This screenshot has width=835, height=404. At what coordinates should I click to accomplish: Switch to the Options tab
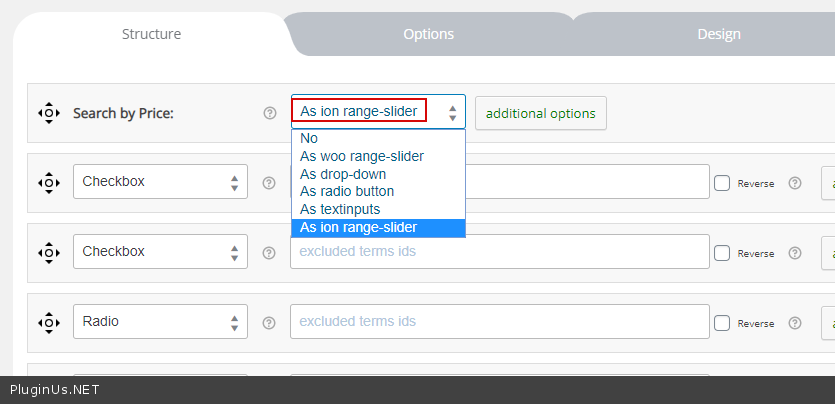(428, 34)
